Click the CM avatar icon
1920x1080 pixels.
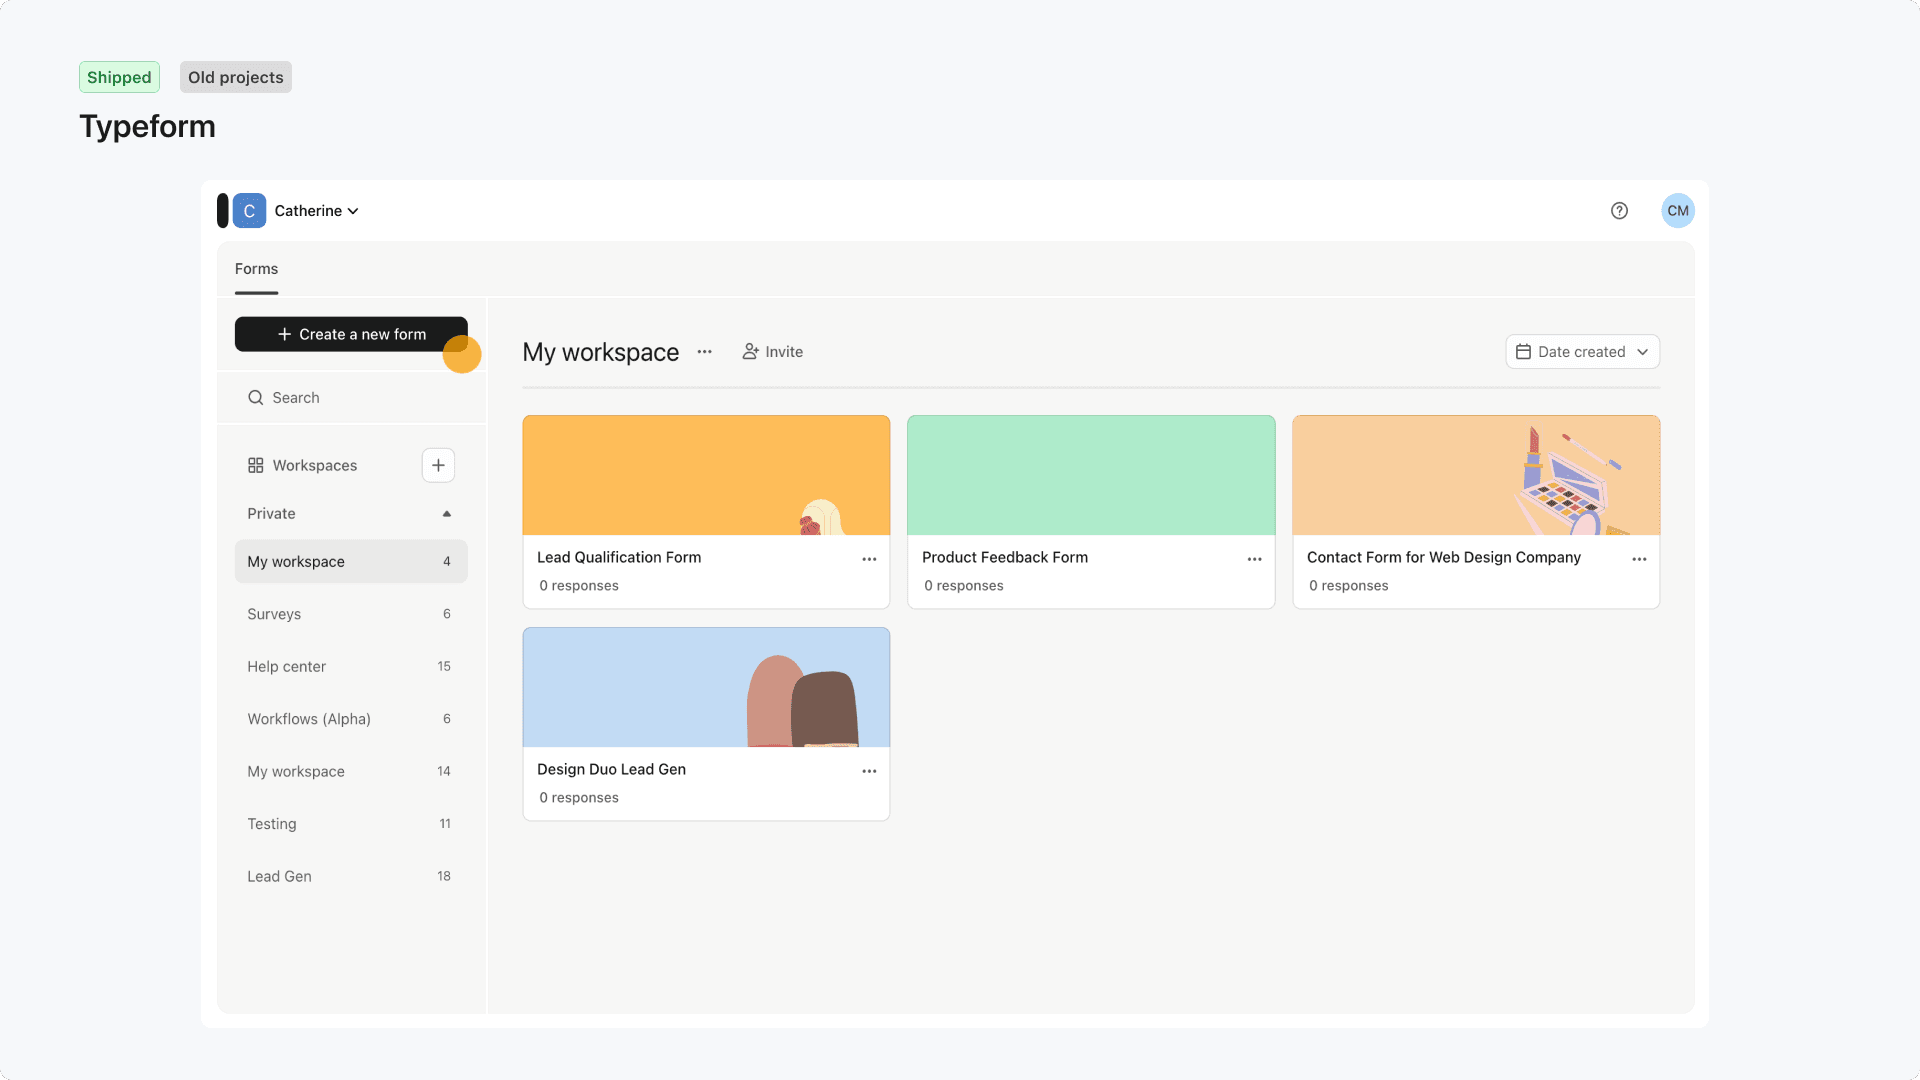[1677, 210]
